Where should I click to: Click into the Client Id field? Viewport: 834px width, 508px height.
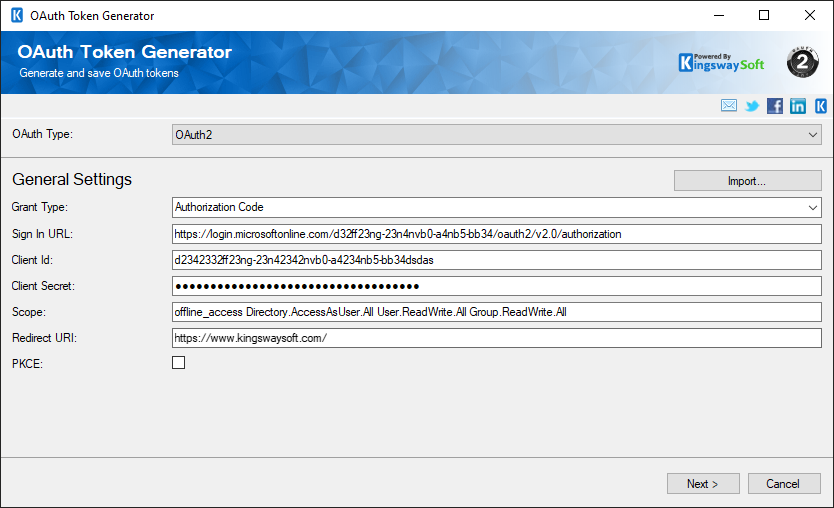[497, 260]
